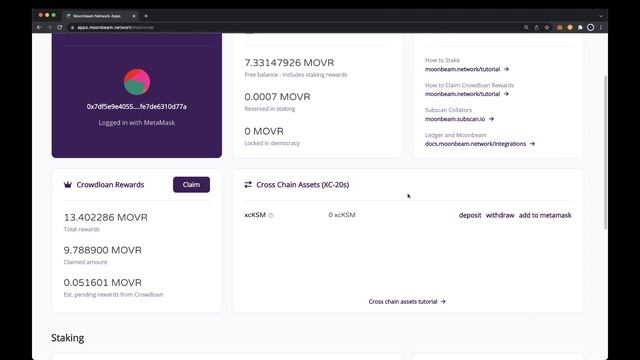Click the 0 xcKSM balance value

342,215
